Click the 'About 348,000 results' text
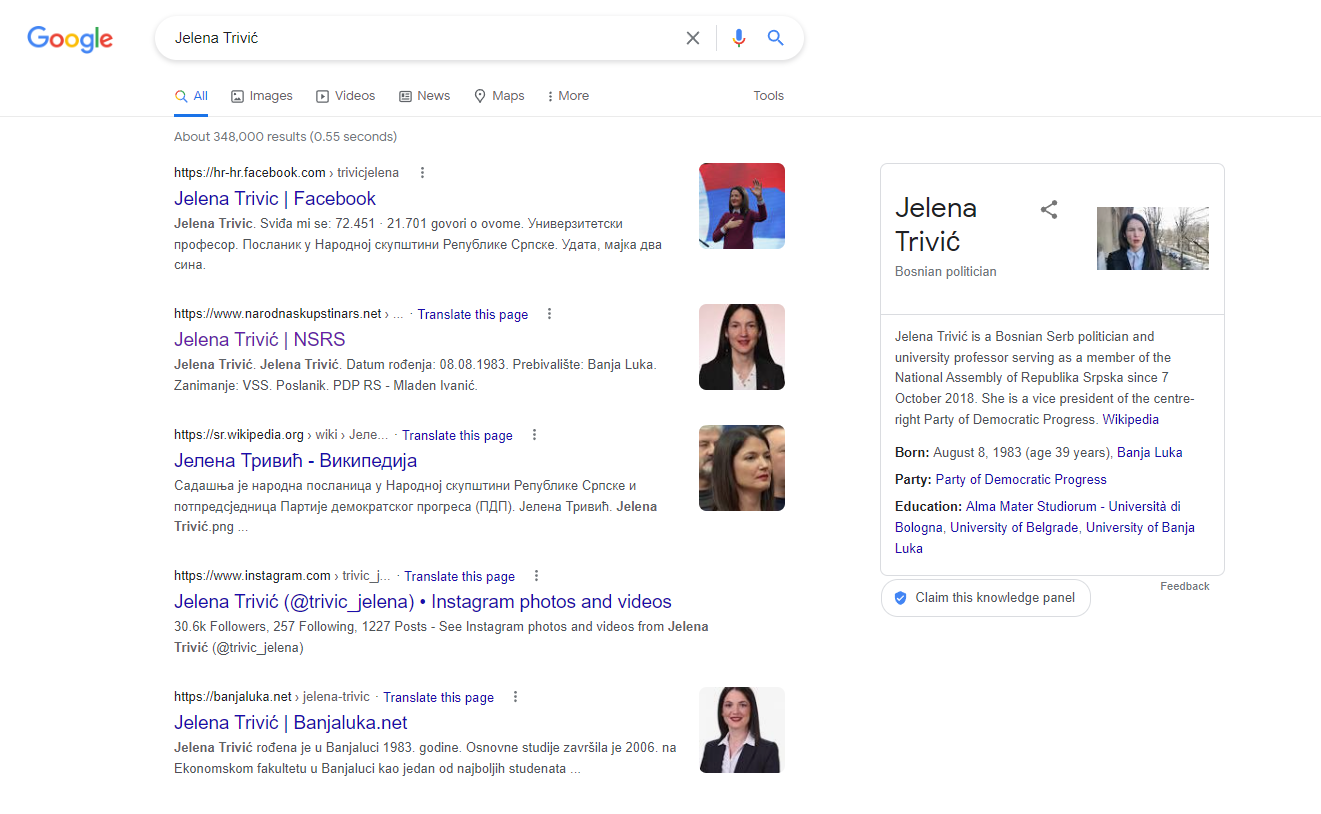 click(x=285, y=136)
